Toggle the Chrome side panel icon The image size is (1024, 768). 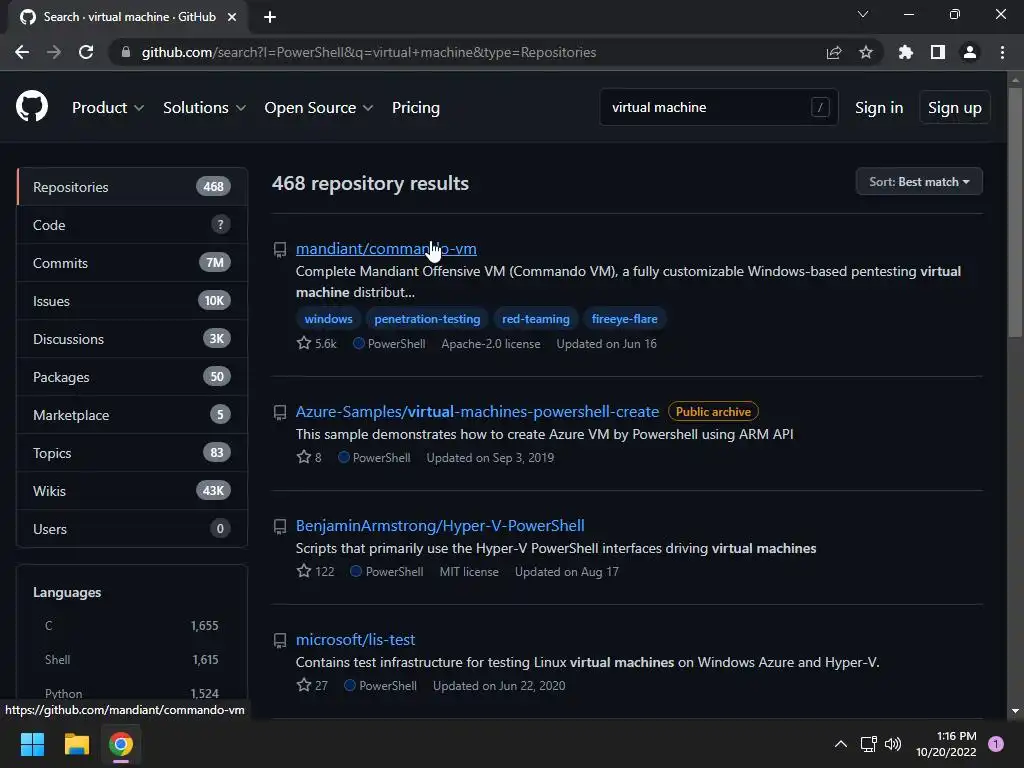pos(938,52)
